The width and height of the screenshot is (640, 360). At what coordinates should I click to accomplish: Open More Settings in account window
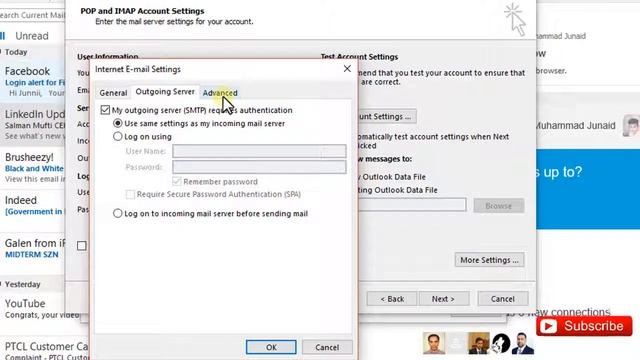(x=489, y=260)
